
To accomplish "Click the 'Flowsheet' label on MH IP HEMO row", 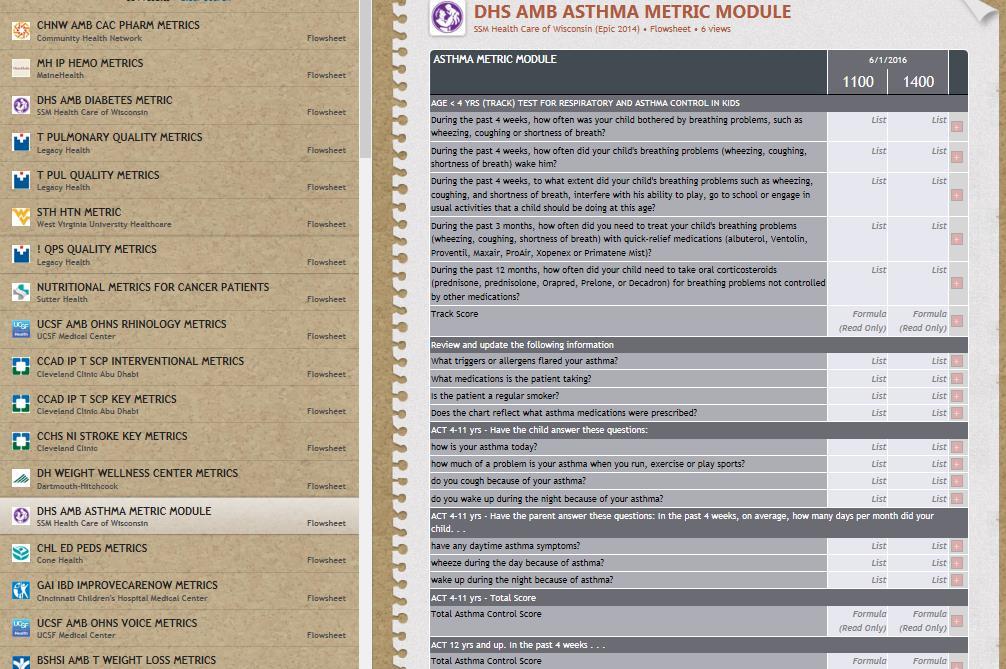I will point(326,75).
